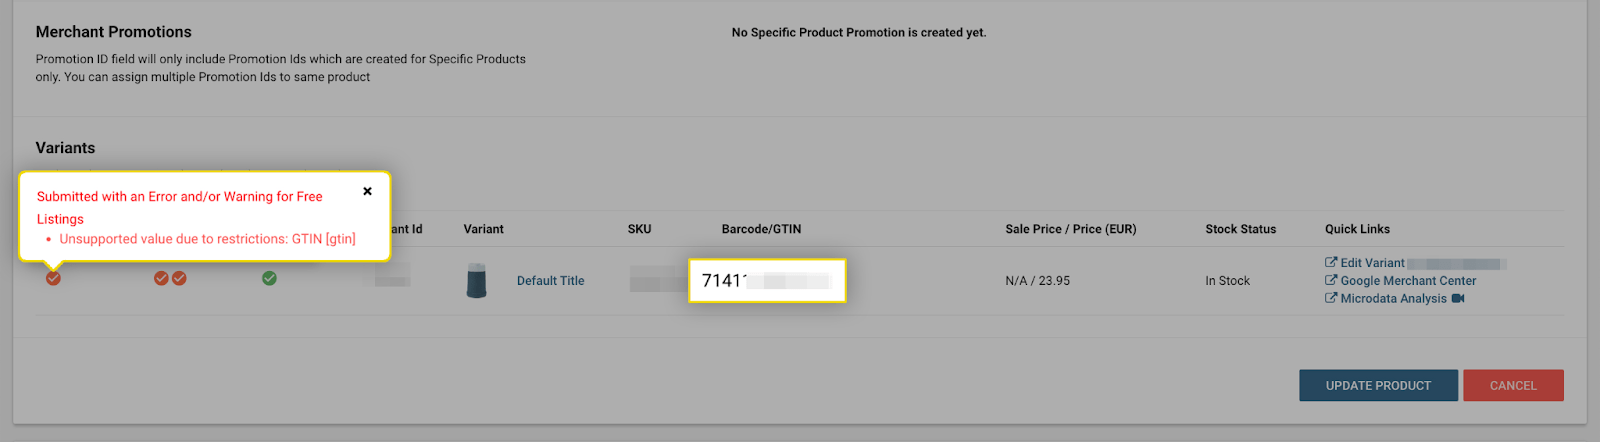
Task: Close the Free Listings error tooltip
Action: [x=367, y=191]
